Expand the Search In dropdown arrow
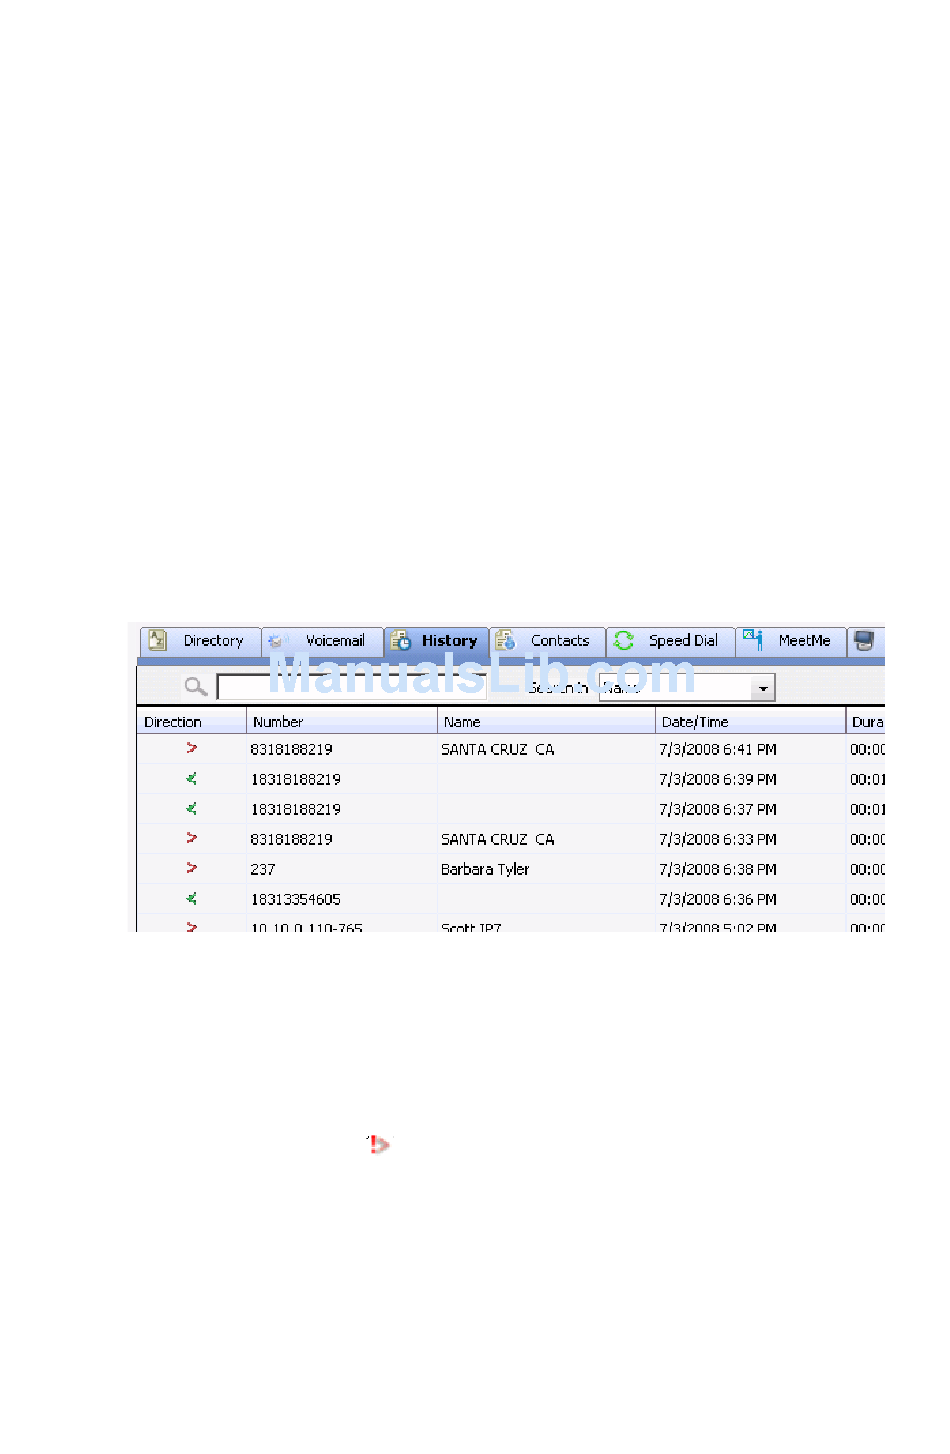 pos(763,688)
